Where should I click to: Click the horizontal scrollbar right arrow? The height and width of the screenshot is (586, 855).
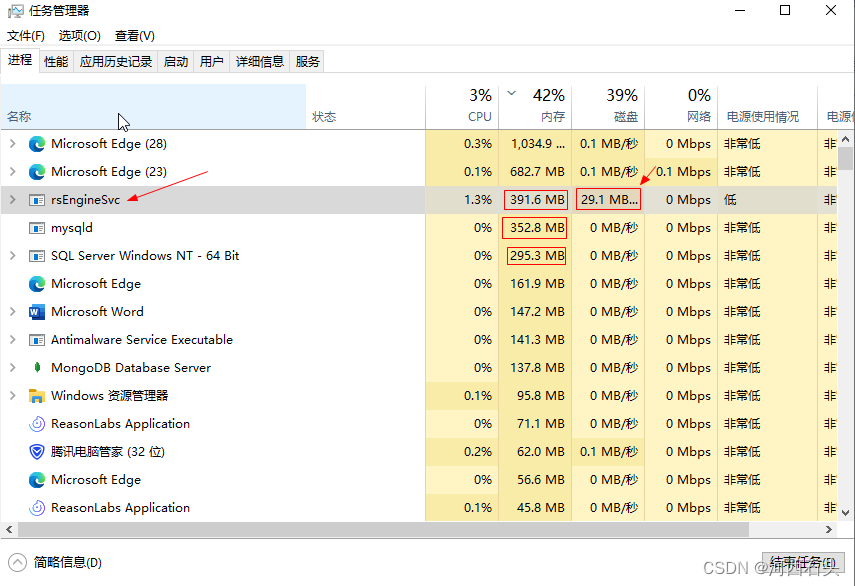click(x=829, y=529)
